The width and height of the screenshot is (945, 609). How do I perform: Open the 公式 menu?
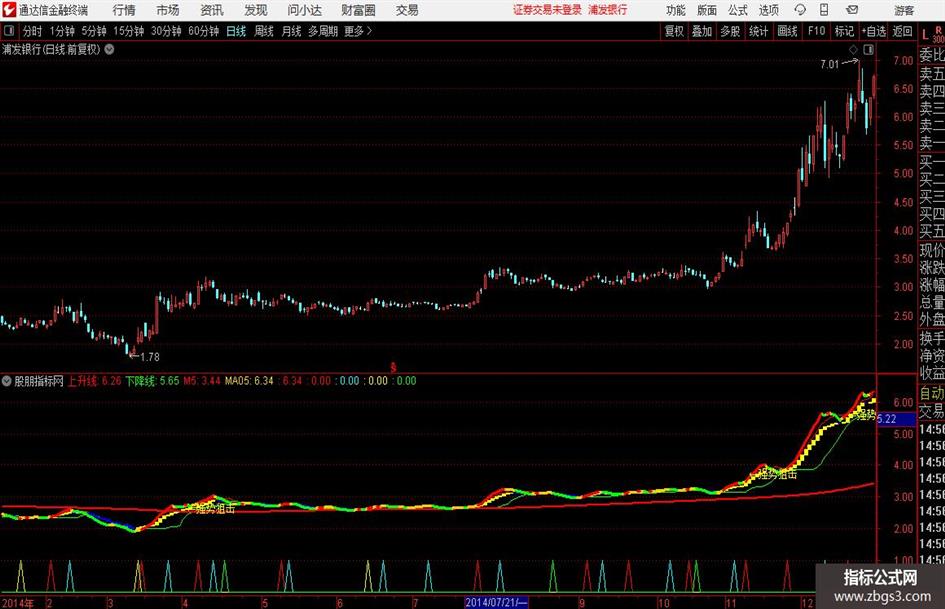(737, 10)
